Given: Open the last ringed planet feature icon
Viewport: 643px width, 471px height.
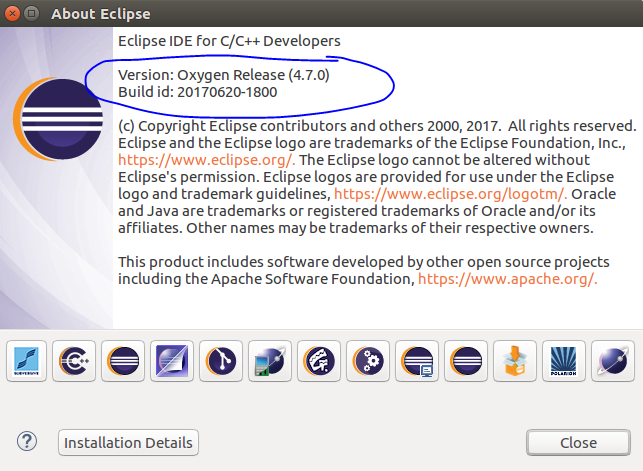Looking at the screenshot, I should pyautogui.click(x=613, y=361).
